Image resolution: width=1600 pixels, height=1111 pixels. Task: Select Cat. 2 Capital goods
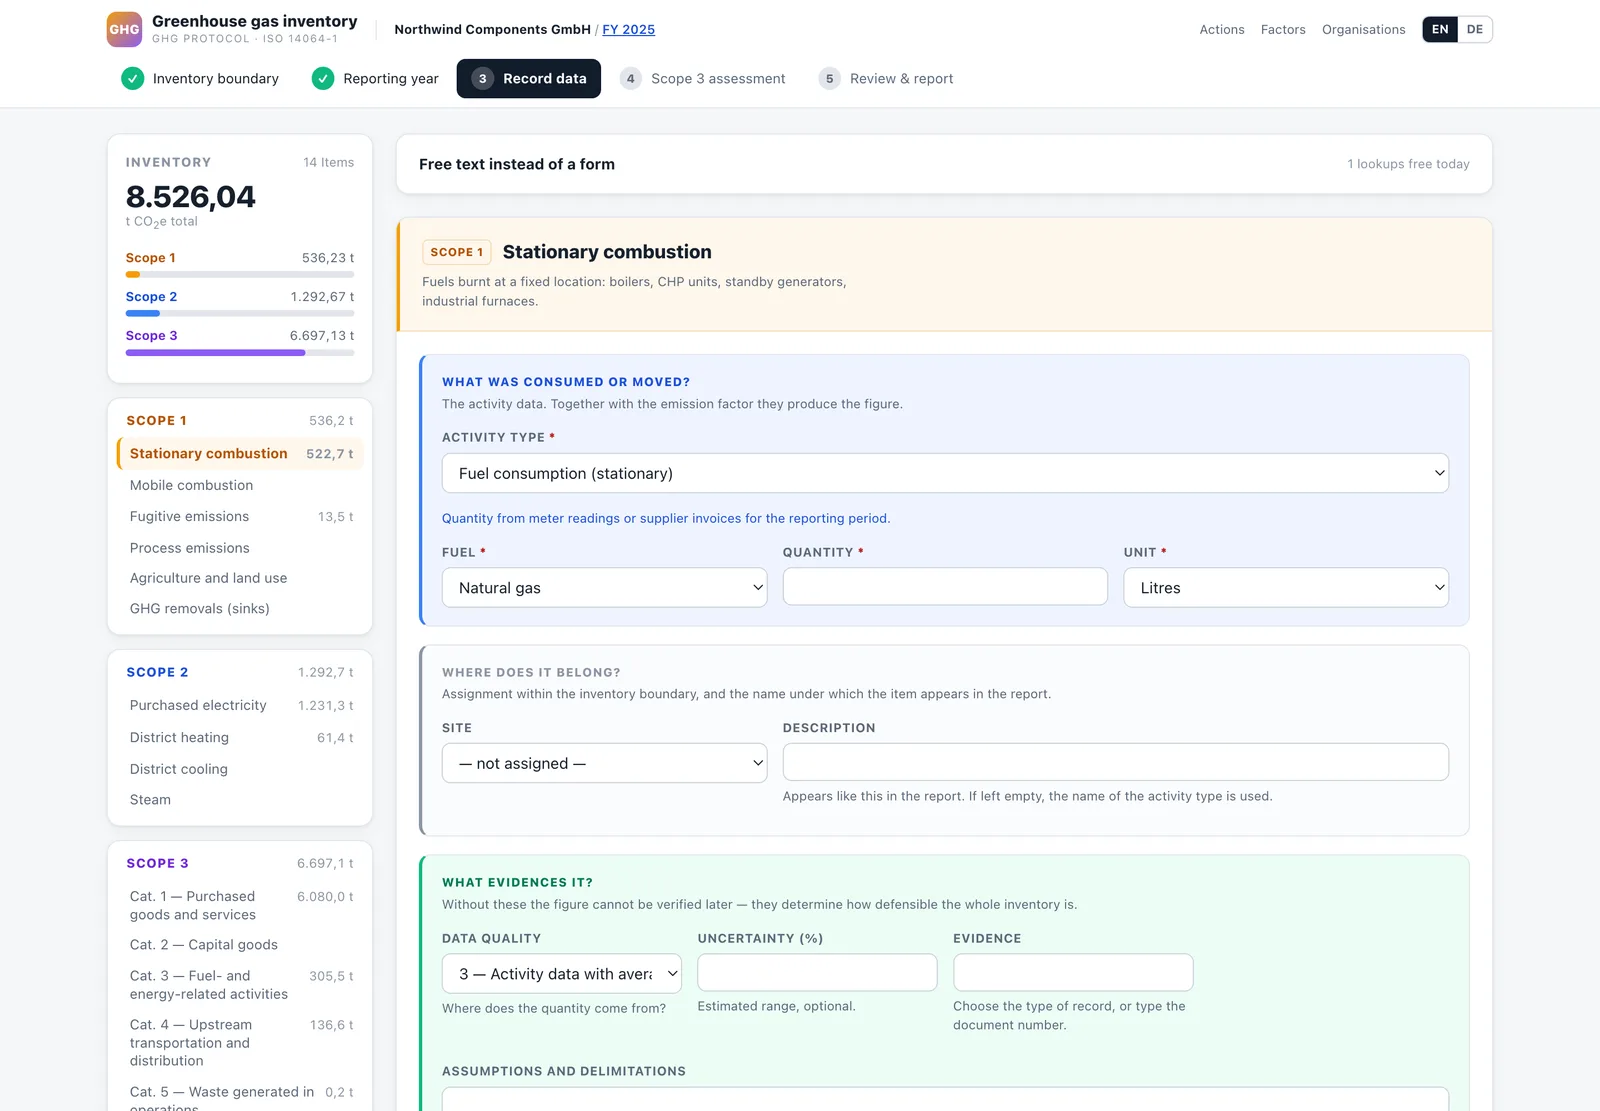[240, 944]
